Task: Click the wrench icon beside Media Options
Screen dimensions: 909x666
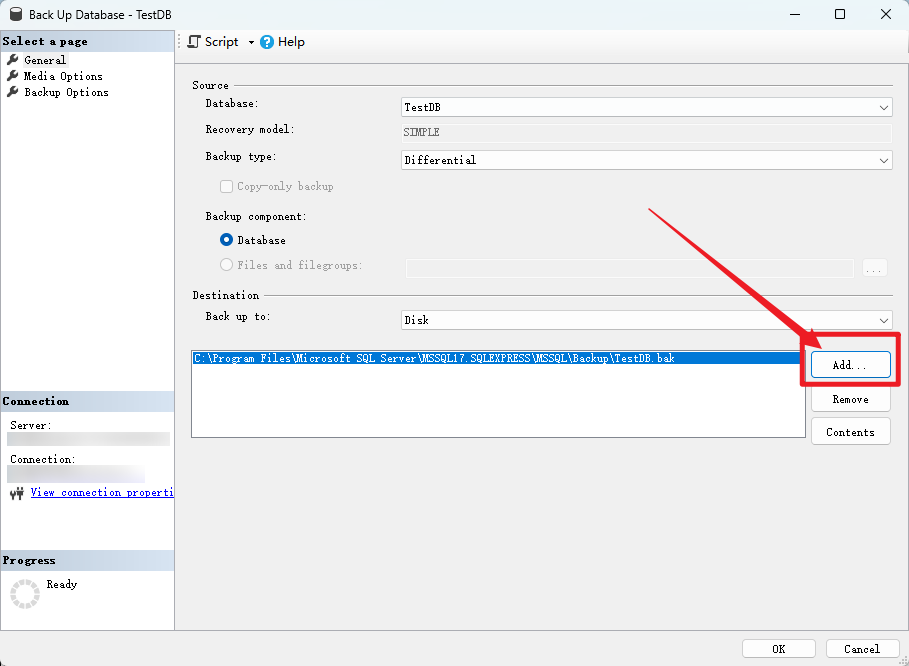Action: coord(13,76)
